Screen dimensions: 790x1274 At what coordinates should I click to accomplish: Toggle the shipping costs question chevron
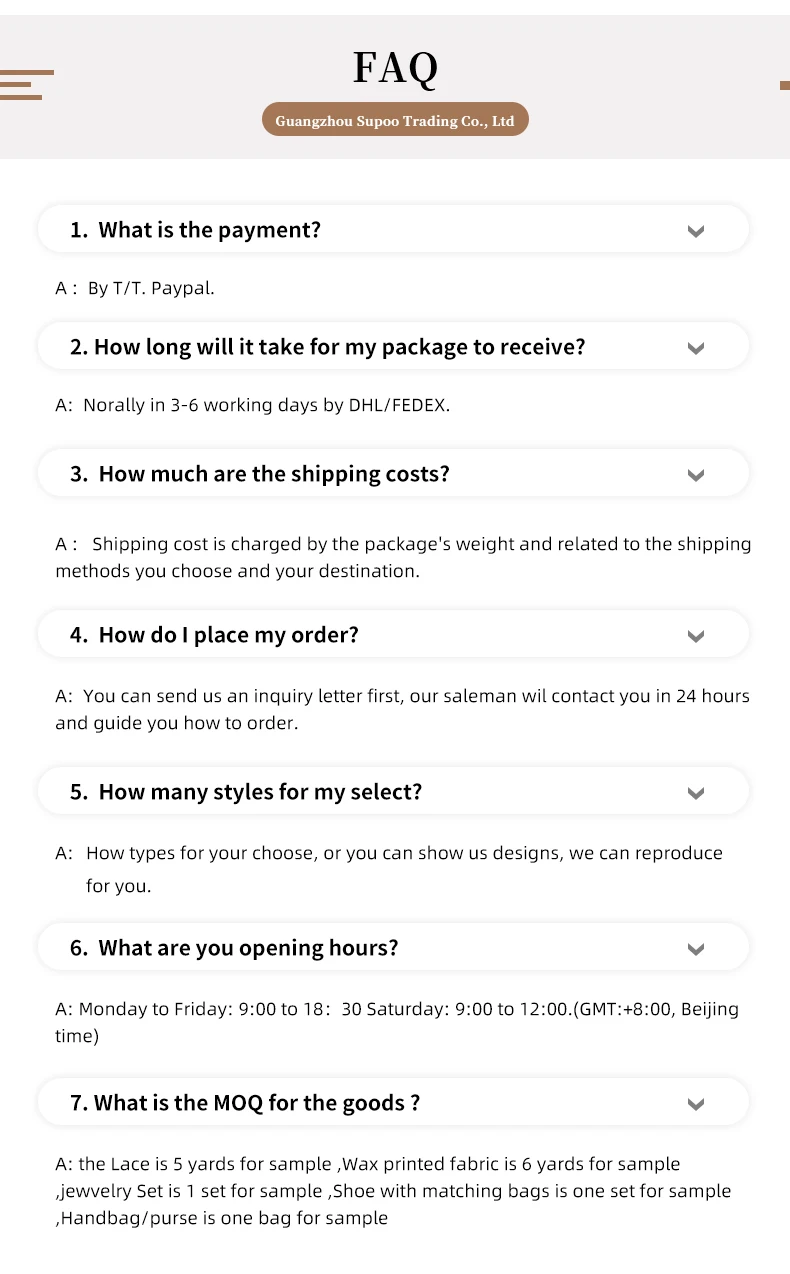coord(696,475)
